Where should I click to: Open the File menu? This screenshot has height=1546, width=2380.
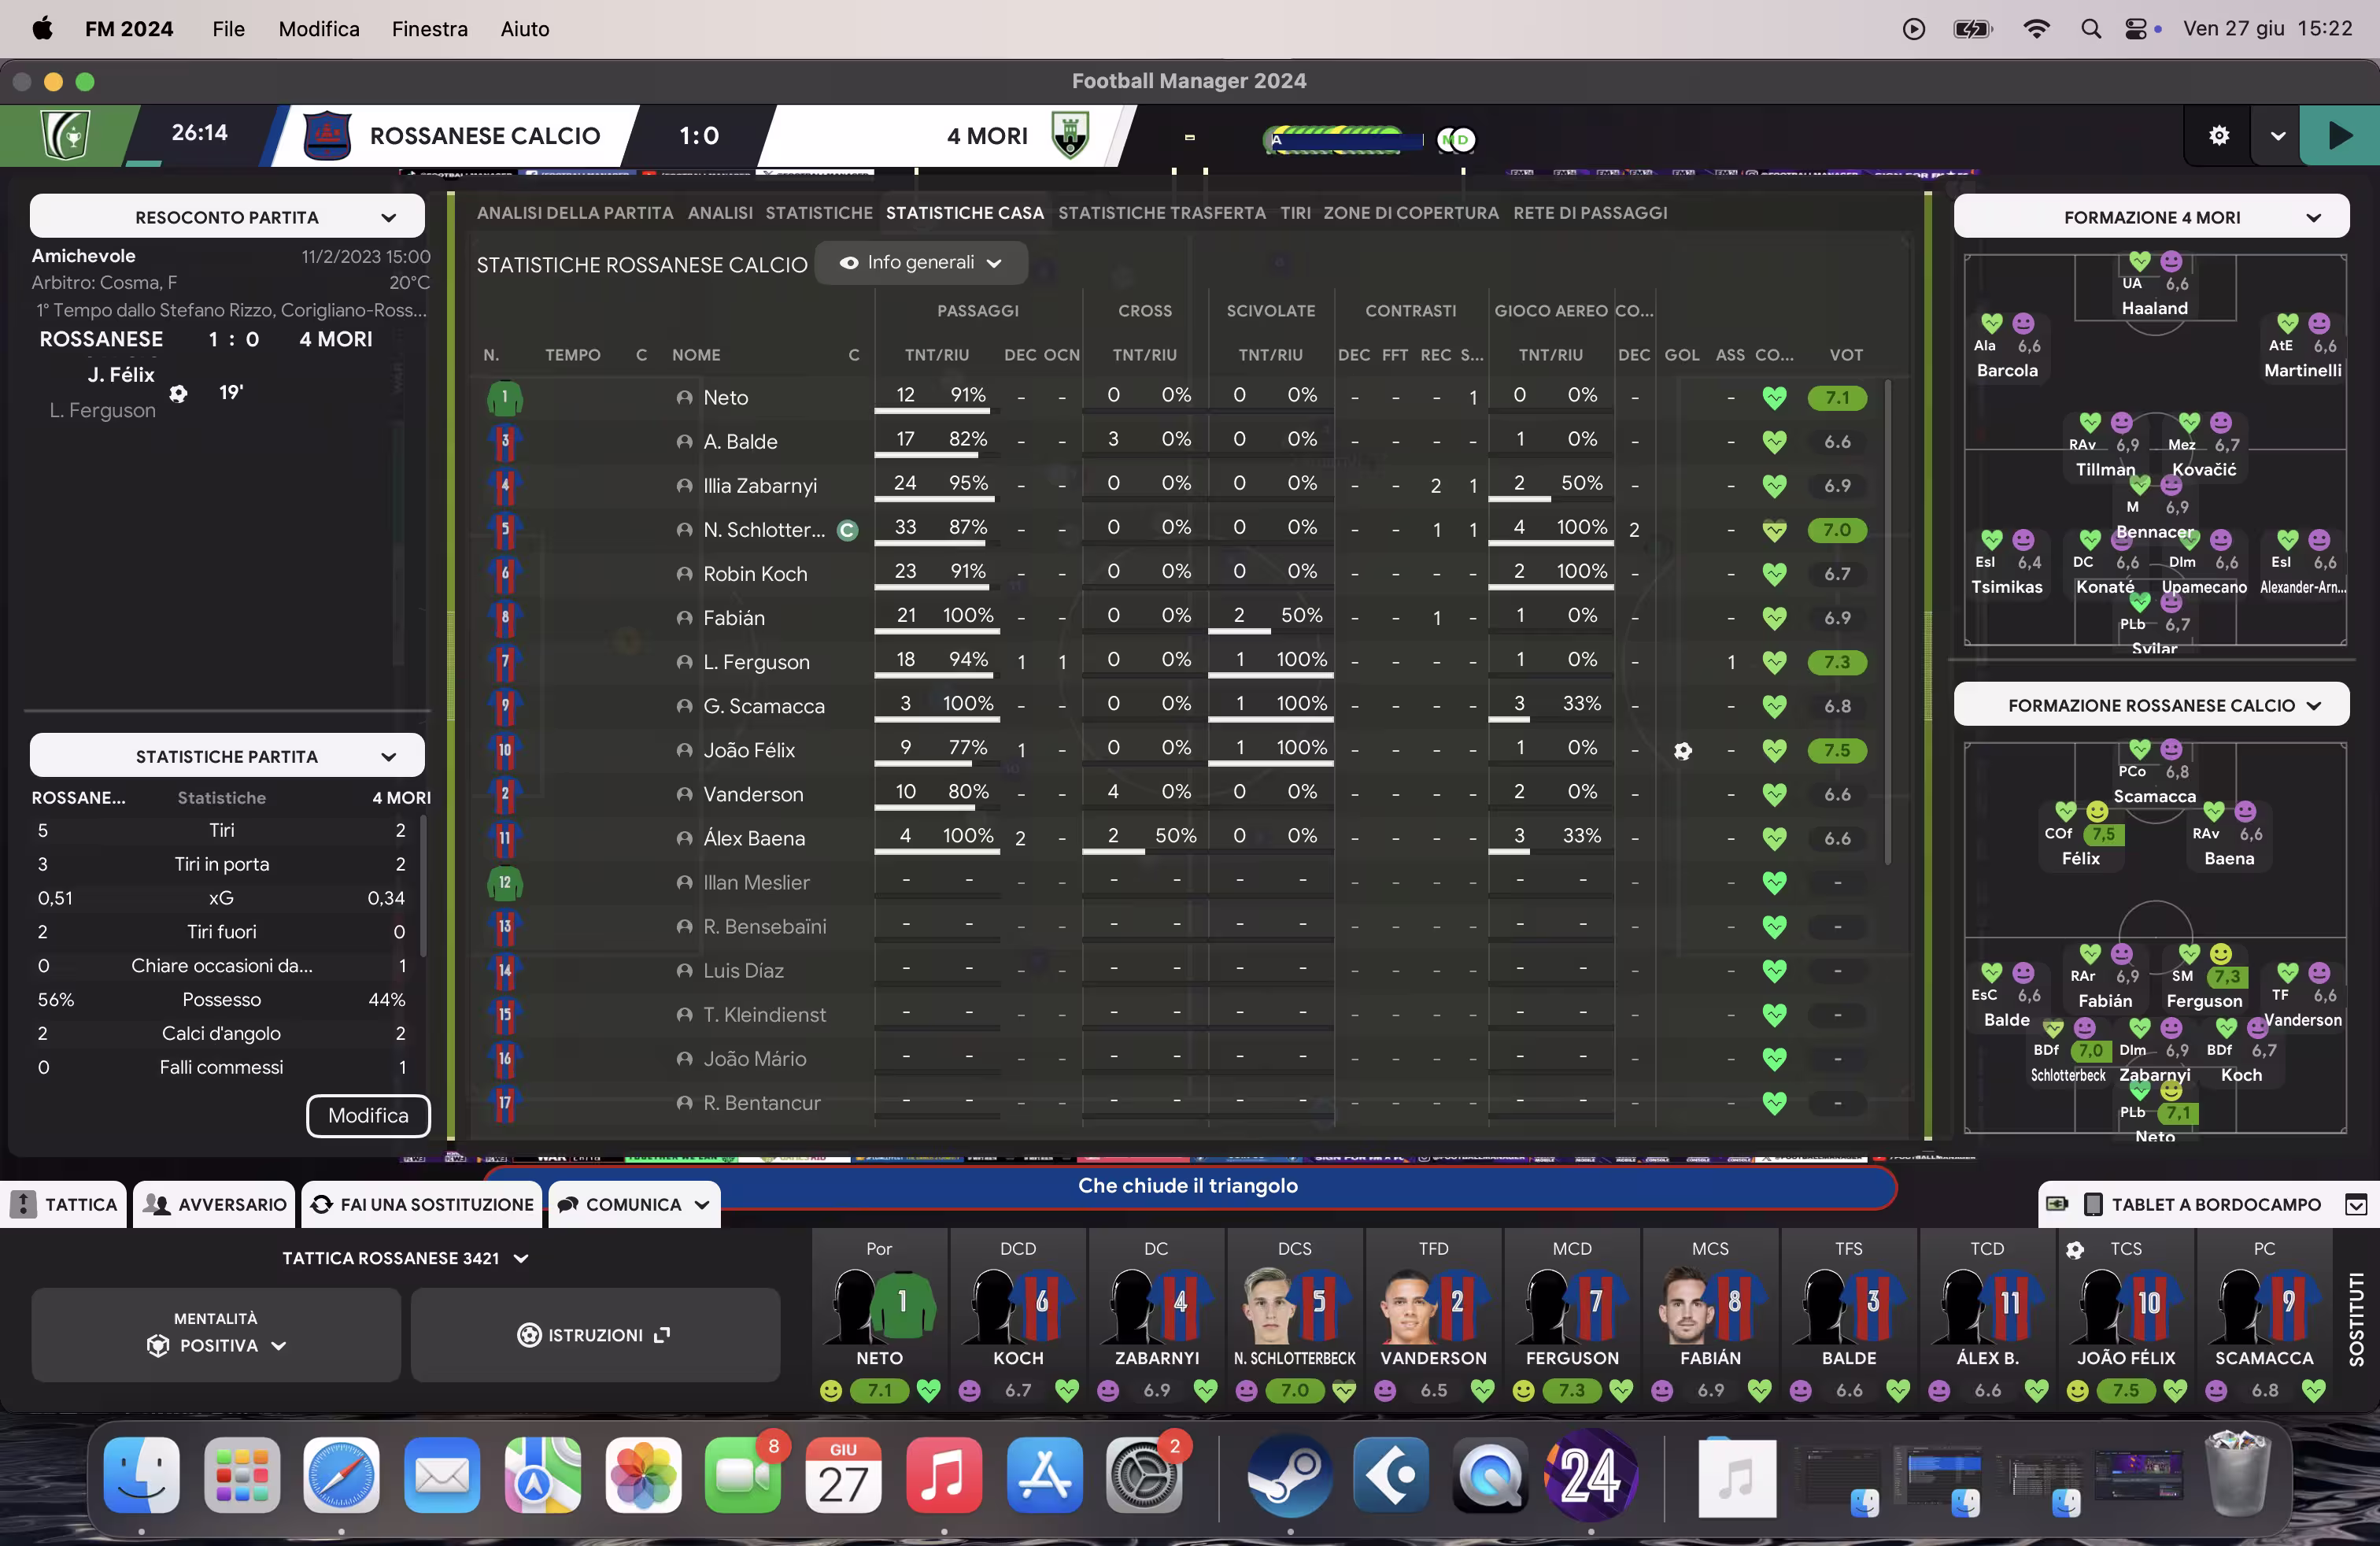pyautogui.click(x=228, y=28)
